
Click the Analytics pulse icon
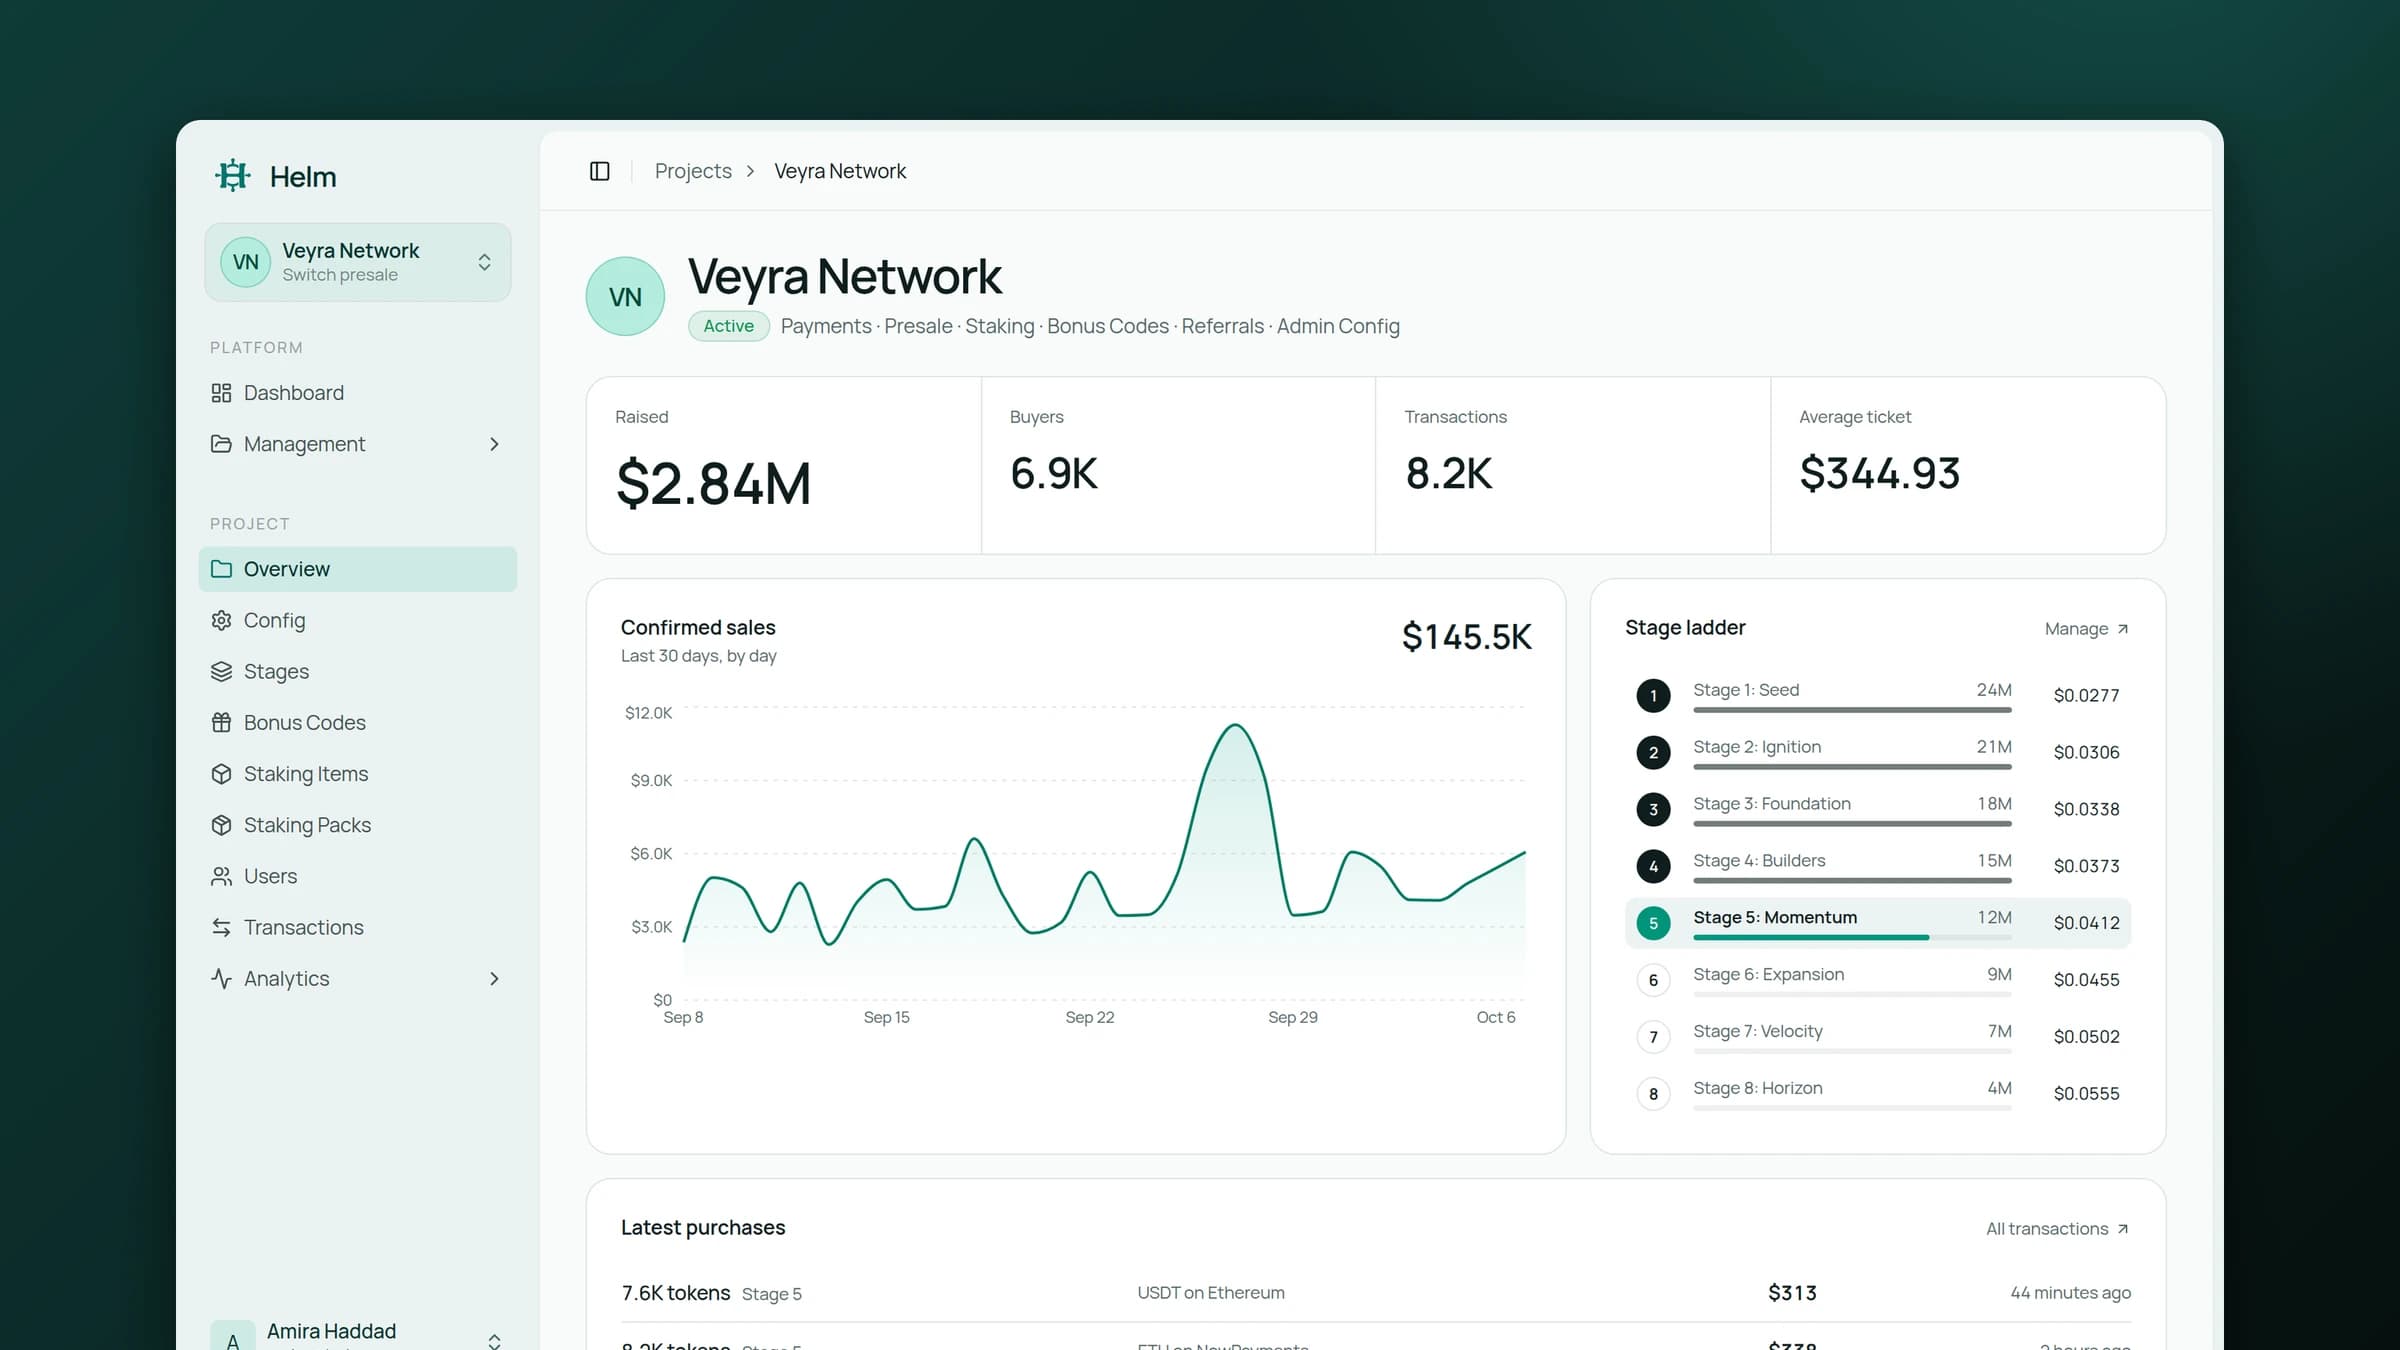pyautogui.click(x=221, y=979)
